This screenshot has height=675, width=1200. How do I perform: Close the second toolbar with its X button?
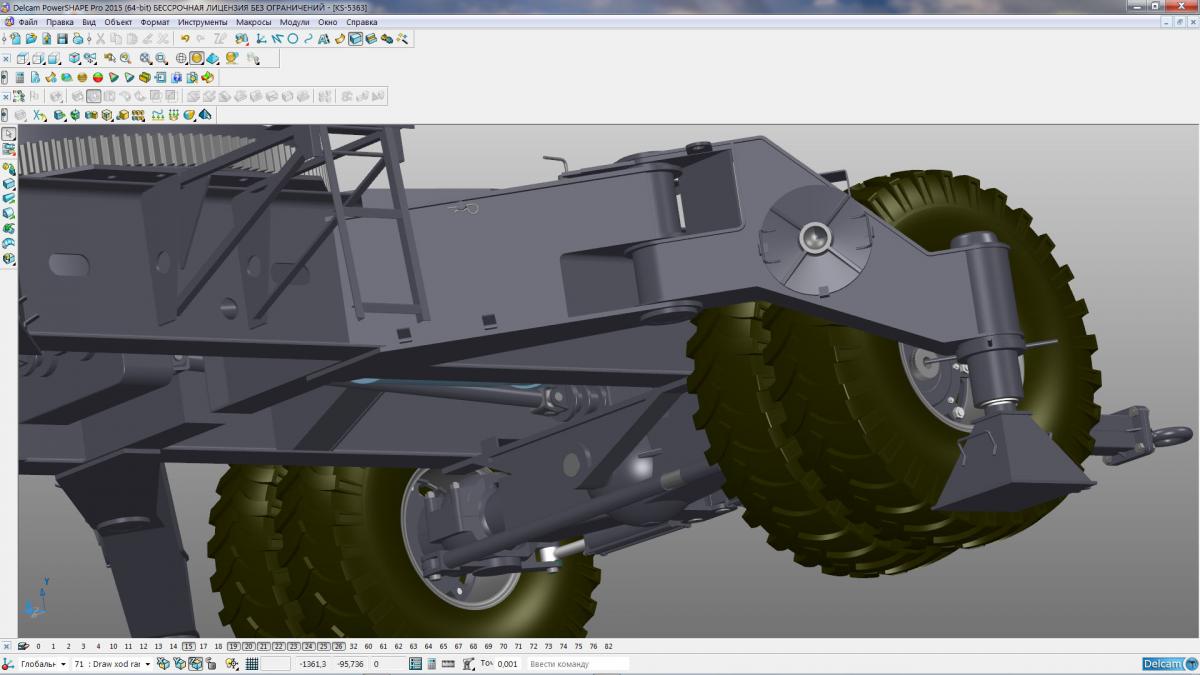coord(6,58)
